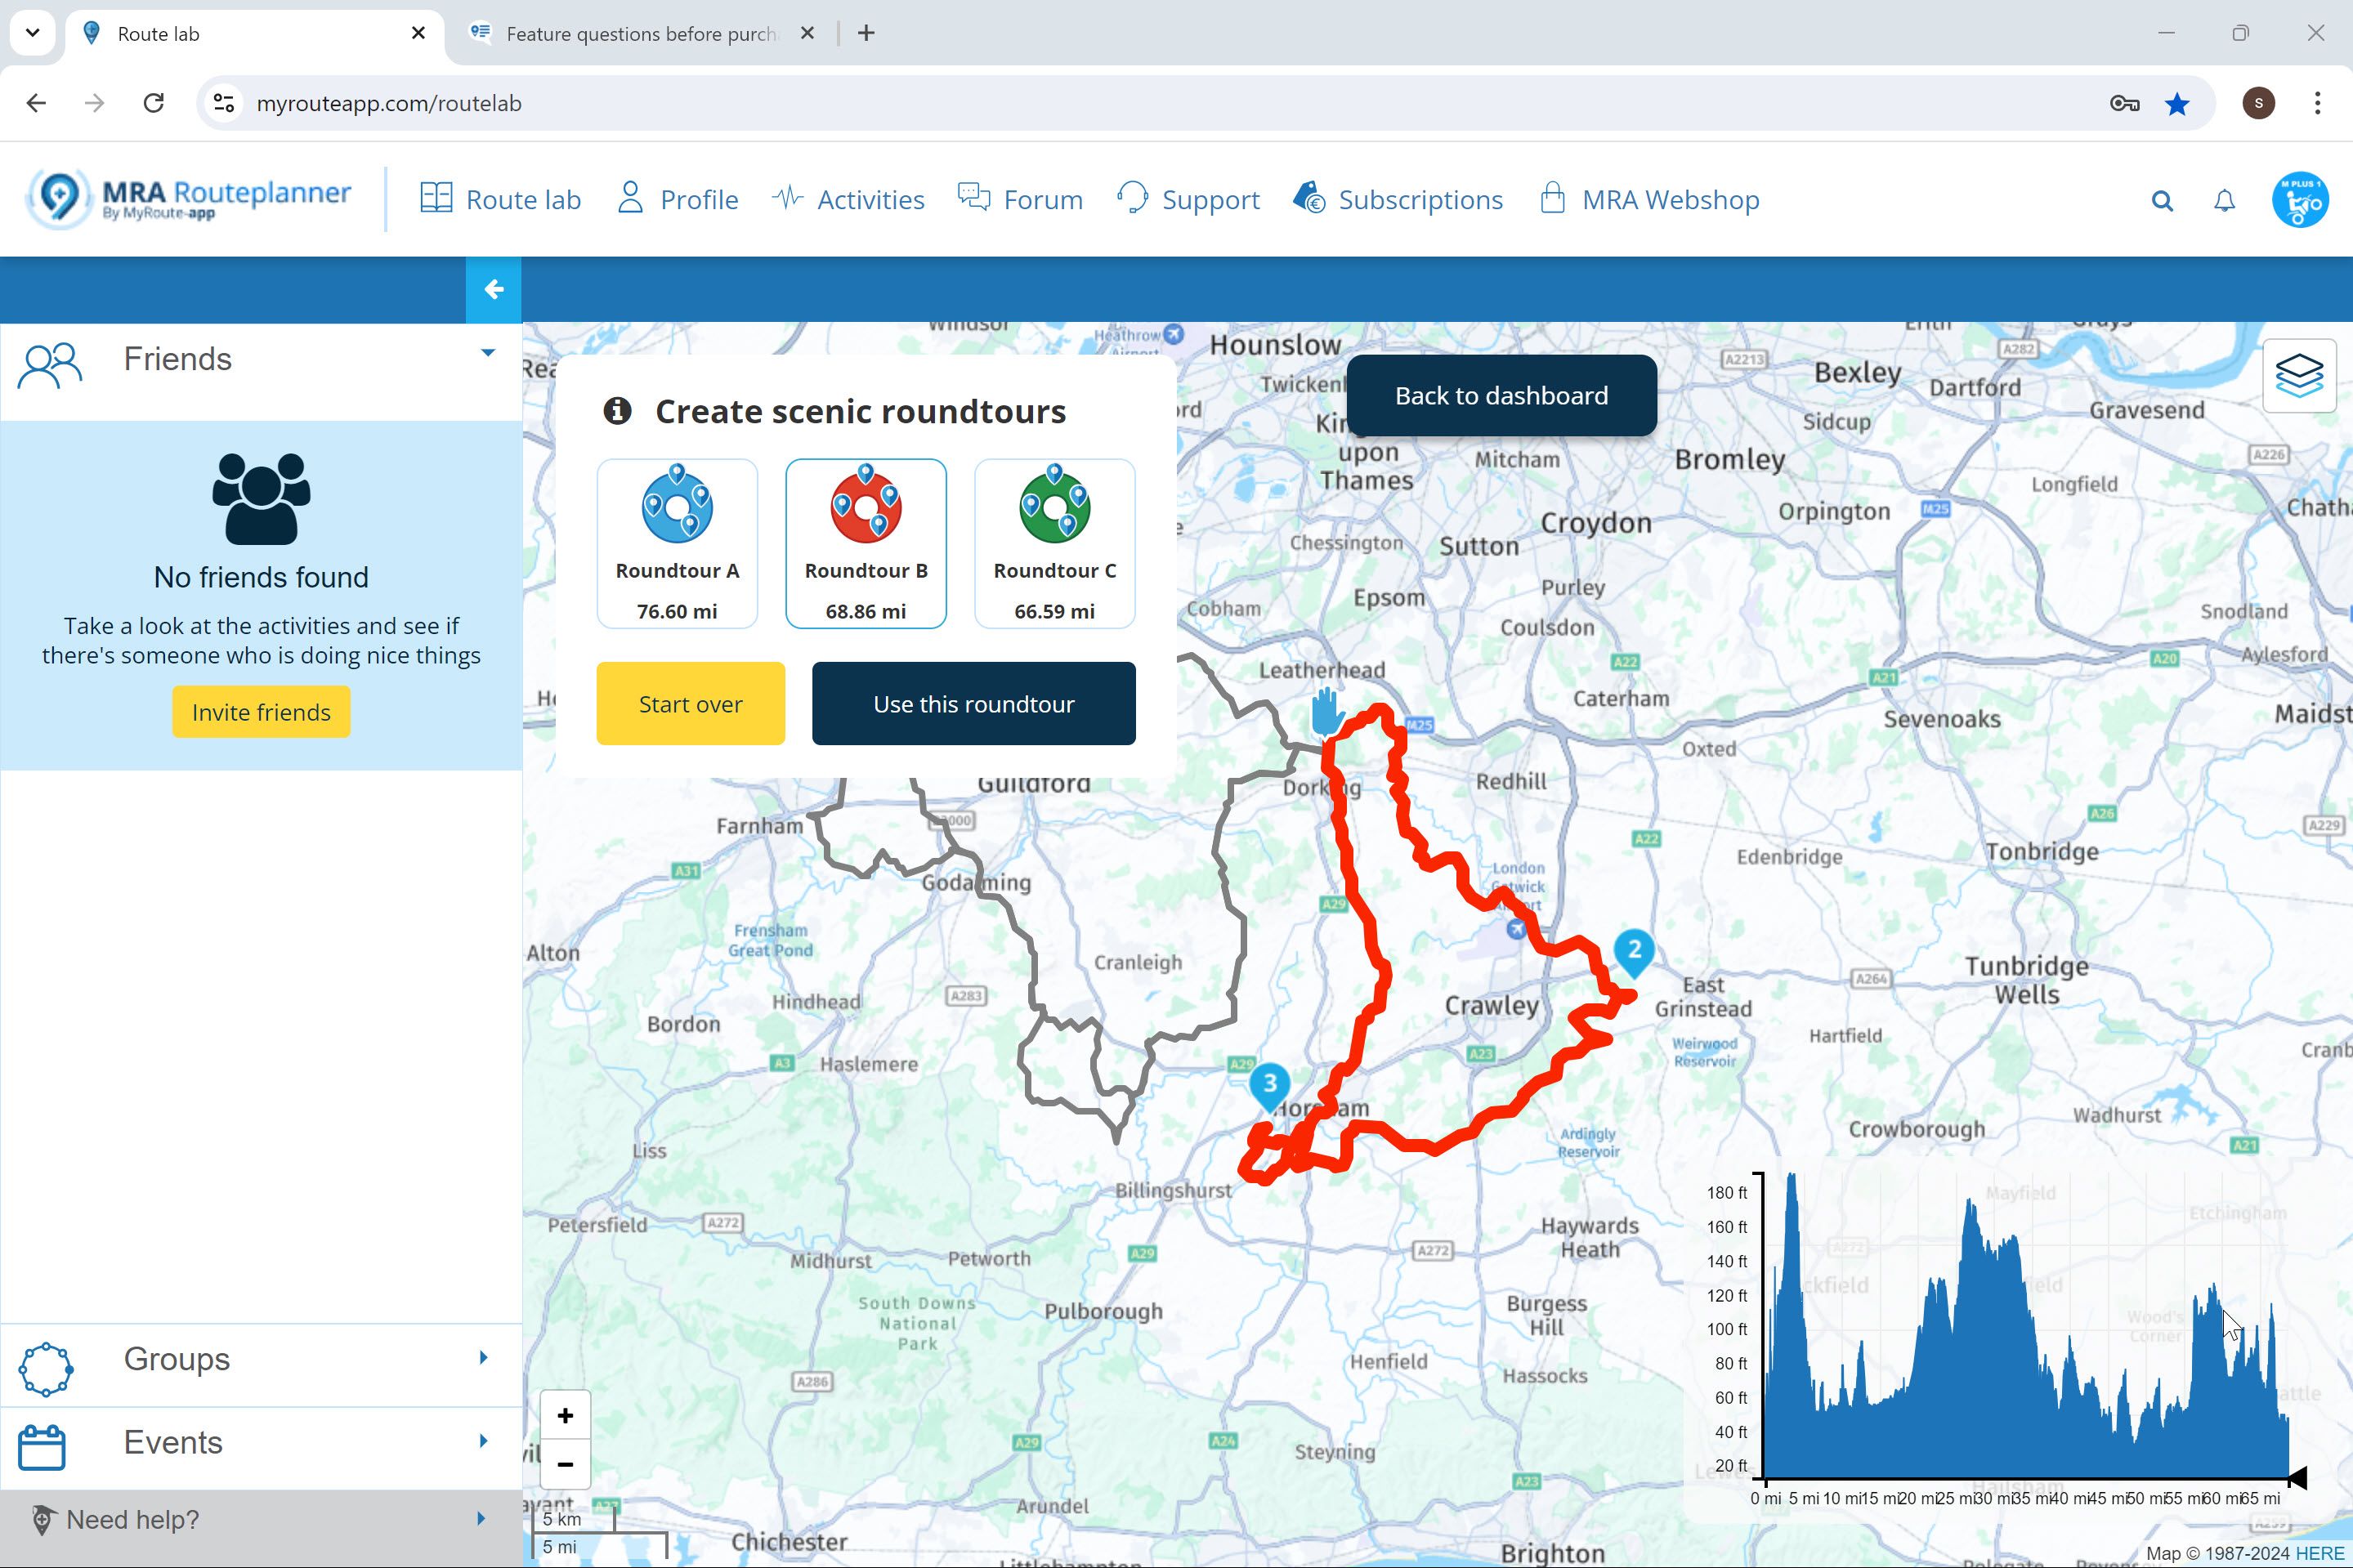The height and width of the screenshot is (1568, 2353).
Task: Select Roundtour A card
Action: tap(677, 544)
